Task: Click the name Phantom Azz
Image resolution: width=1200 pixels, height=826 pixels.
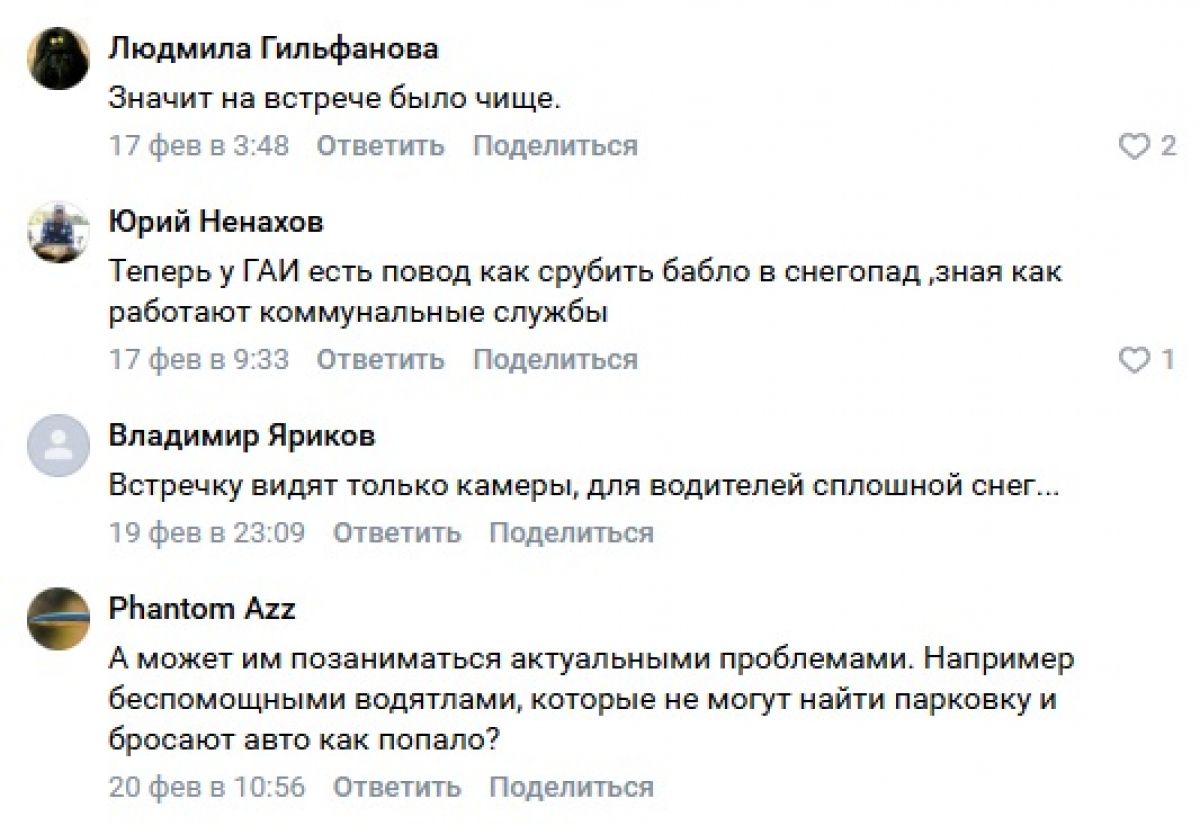Action: point(202,608)
